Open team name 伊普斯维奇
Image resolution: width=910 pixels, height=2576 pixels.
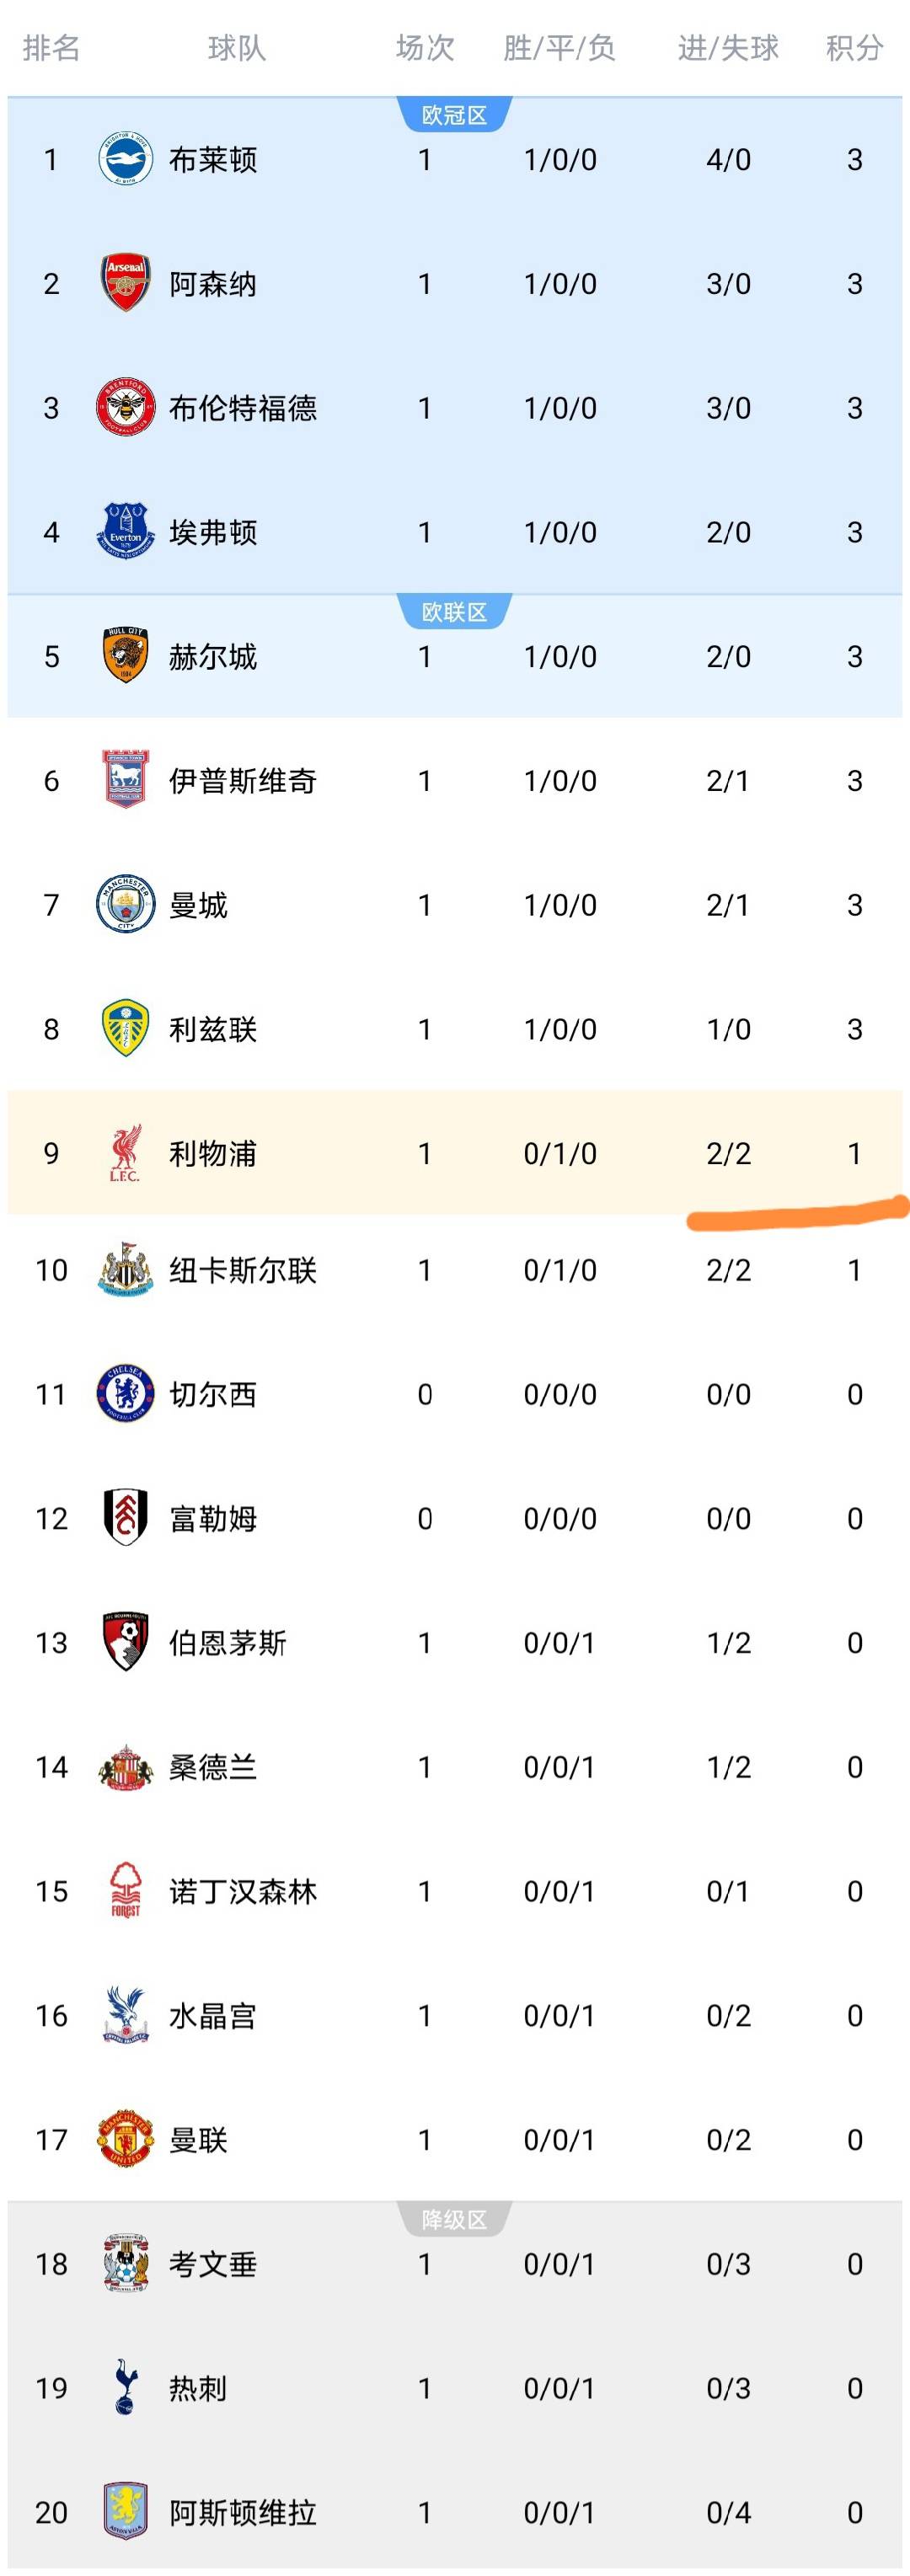(x=243, y=780)
